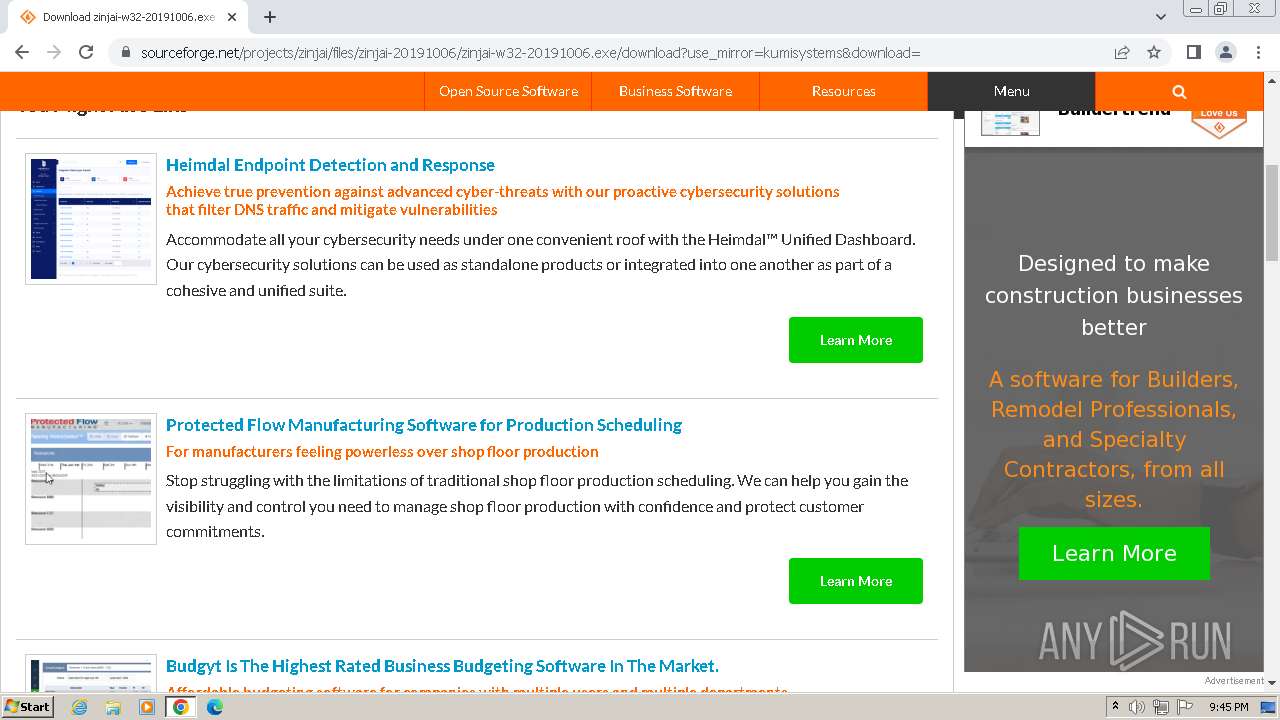Viewport: 1280px width, 720px height.
Task: Click the Action Center flag icon
Action: tap(1185, 707)
